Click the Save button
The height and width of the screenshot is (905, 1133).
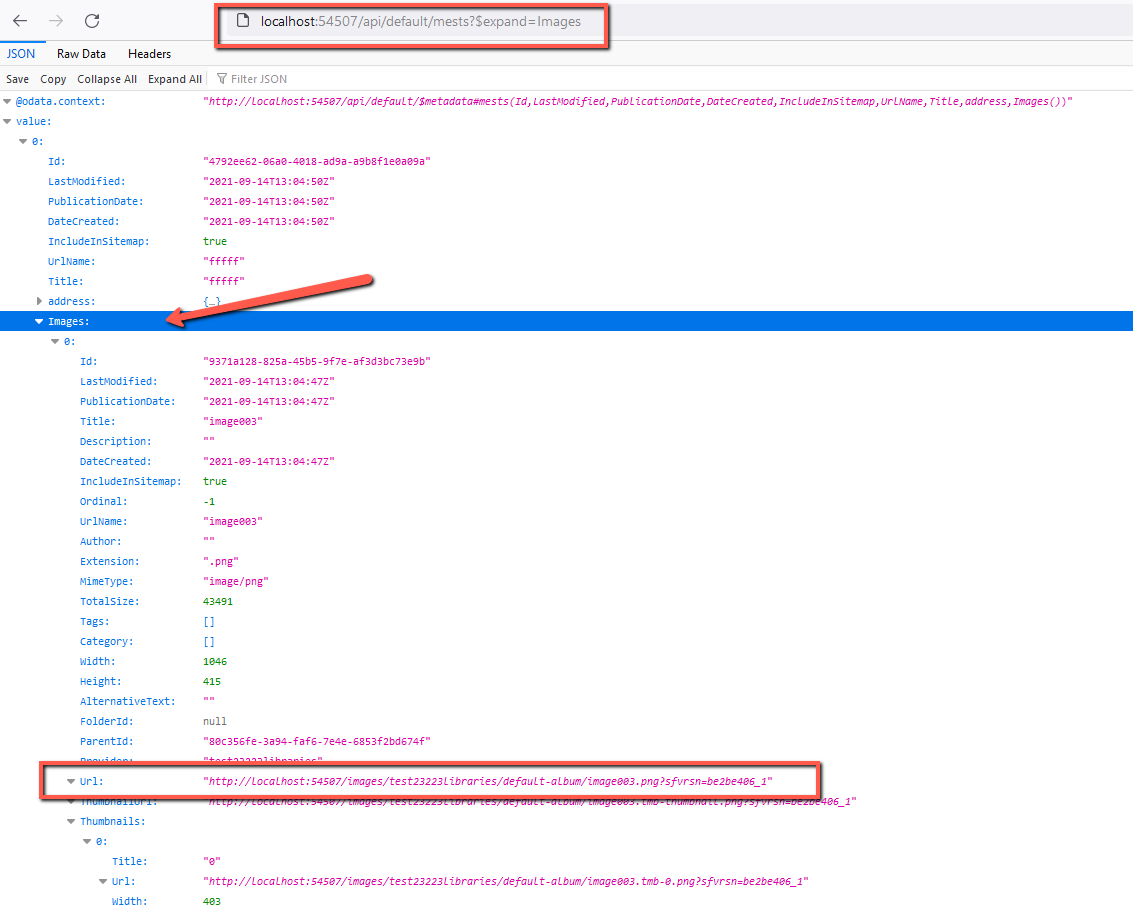pyautogui.click(x=17, y=79)
